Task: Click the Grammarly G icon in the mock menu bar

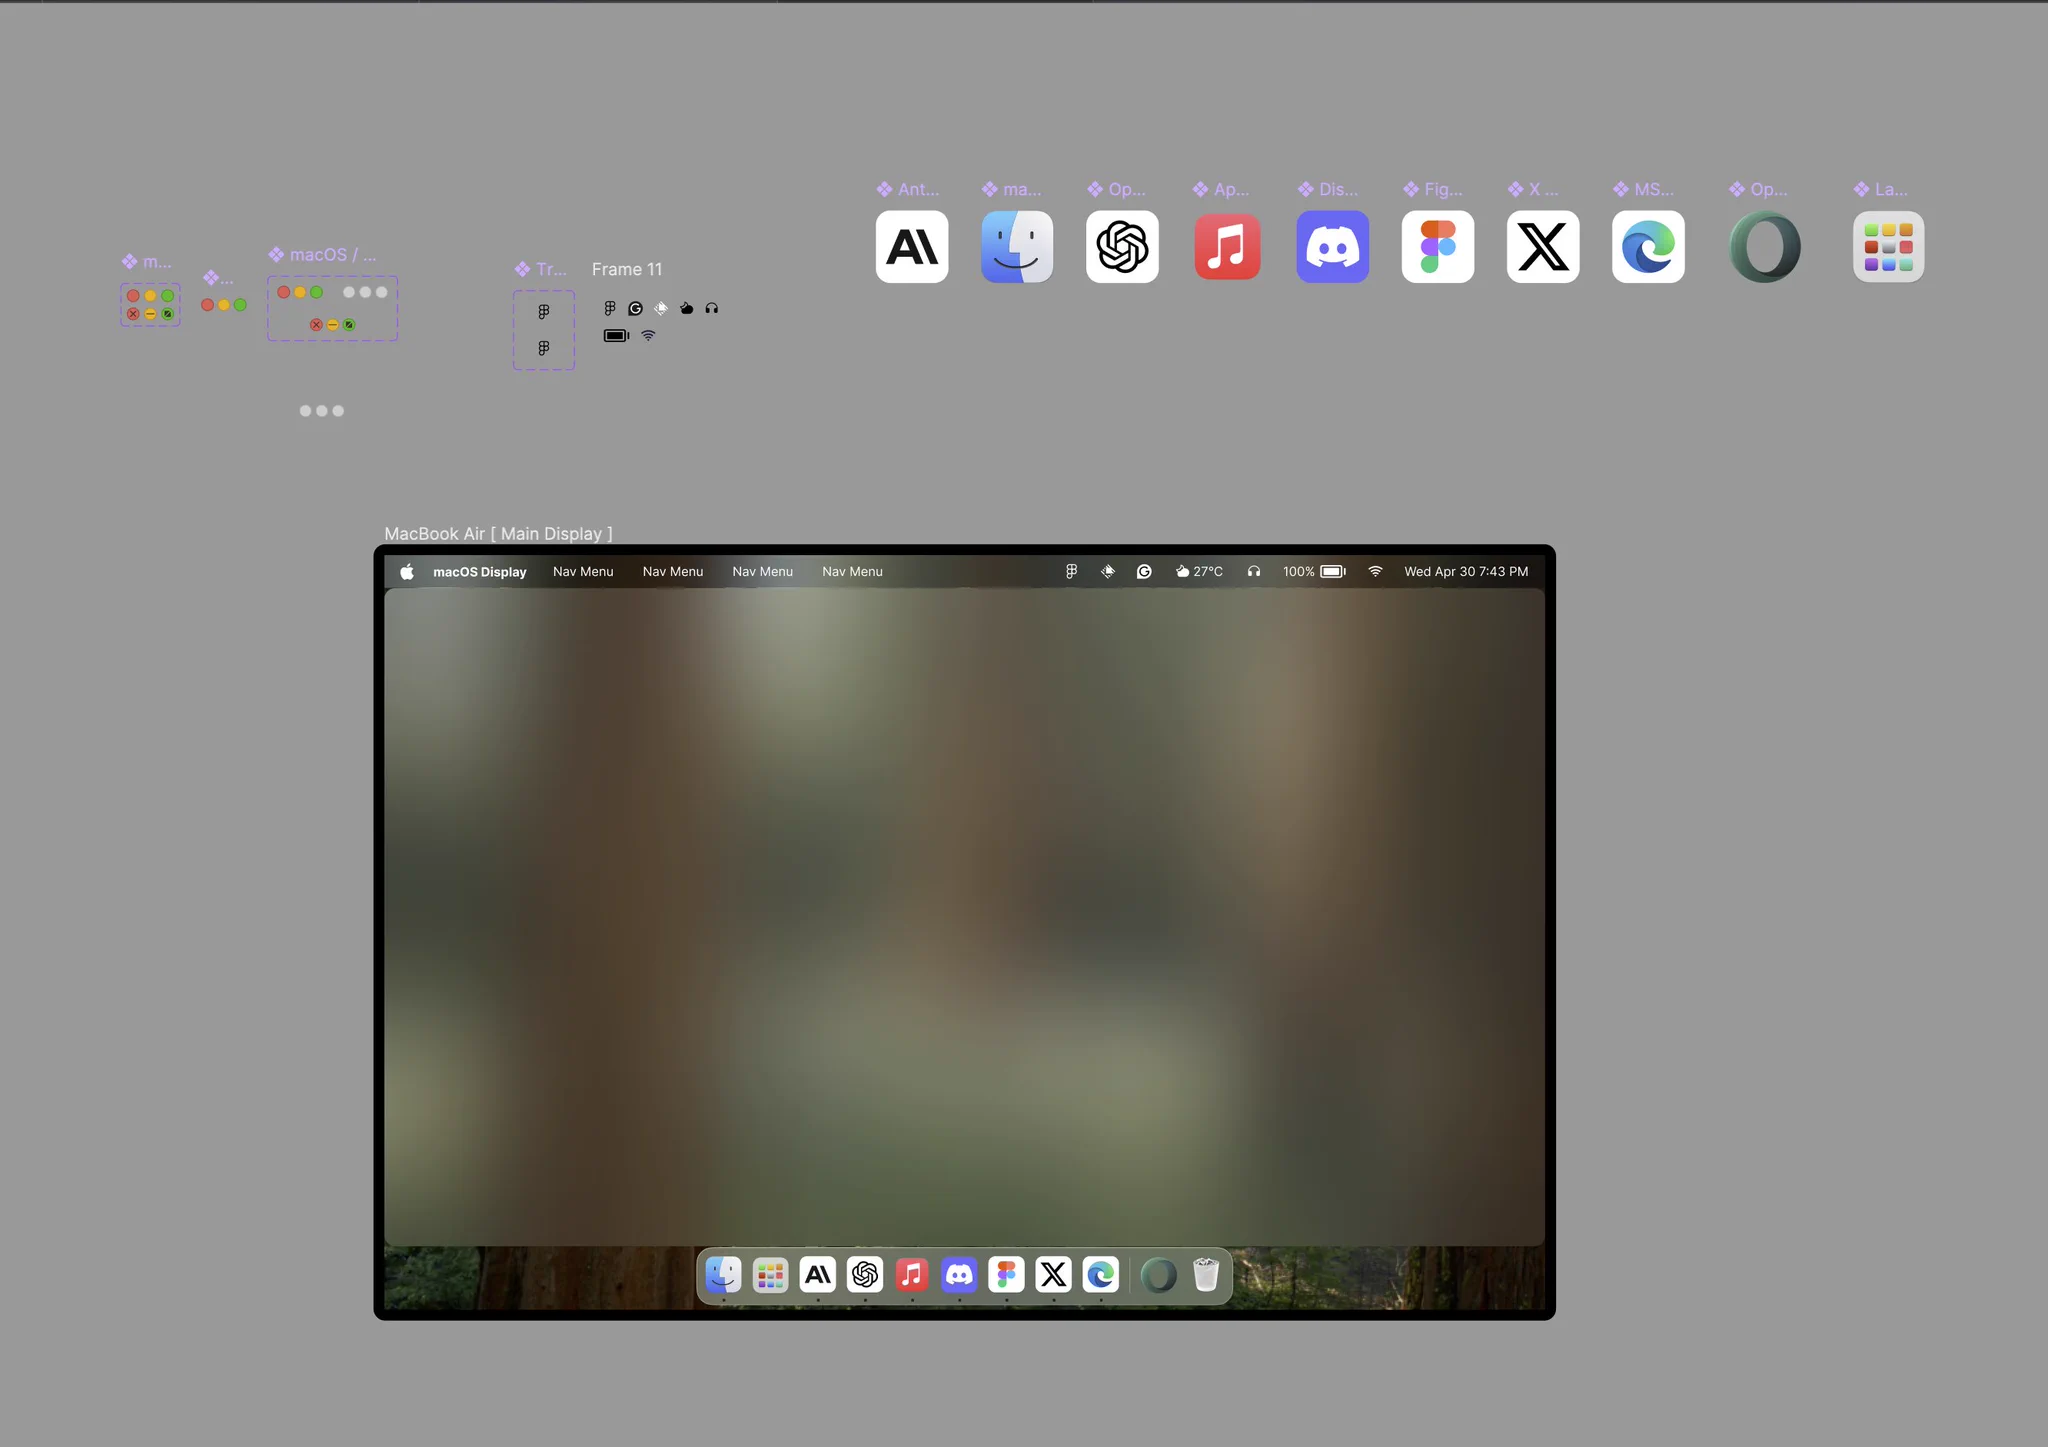Action: (1144, 572)
